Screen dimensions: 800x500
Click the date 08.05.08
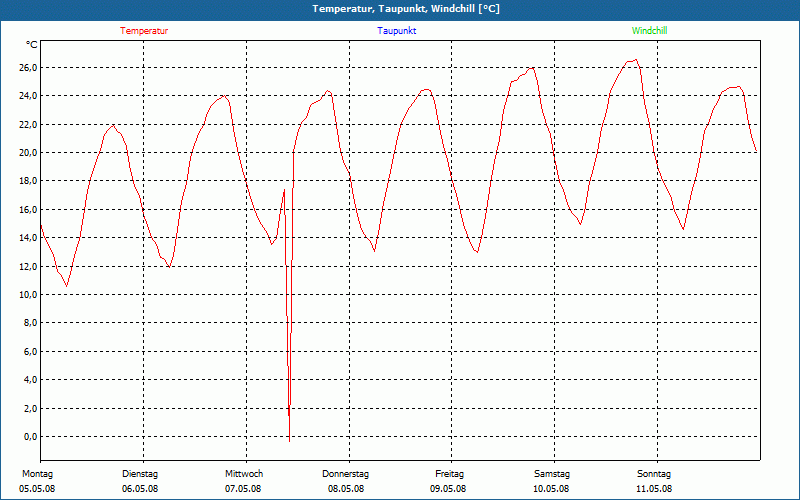[346, 489]
